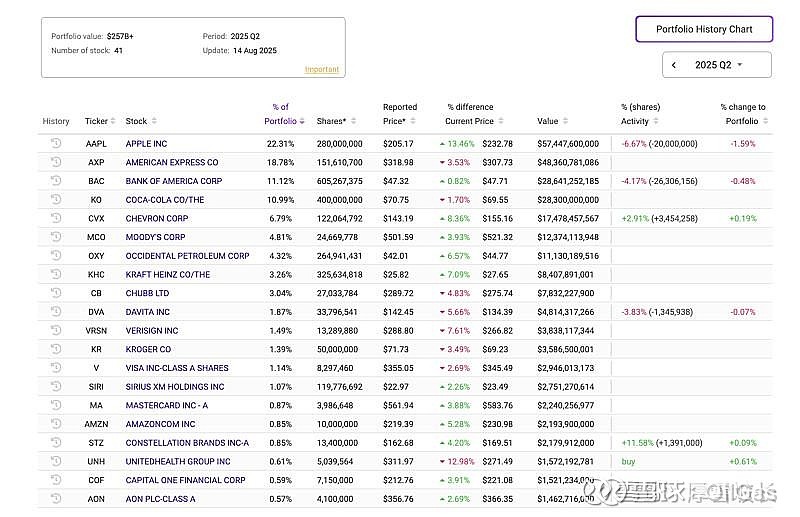Open the AMAZONCOM INC stock link

pyautogui.click(x=161, y=424)
